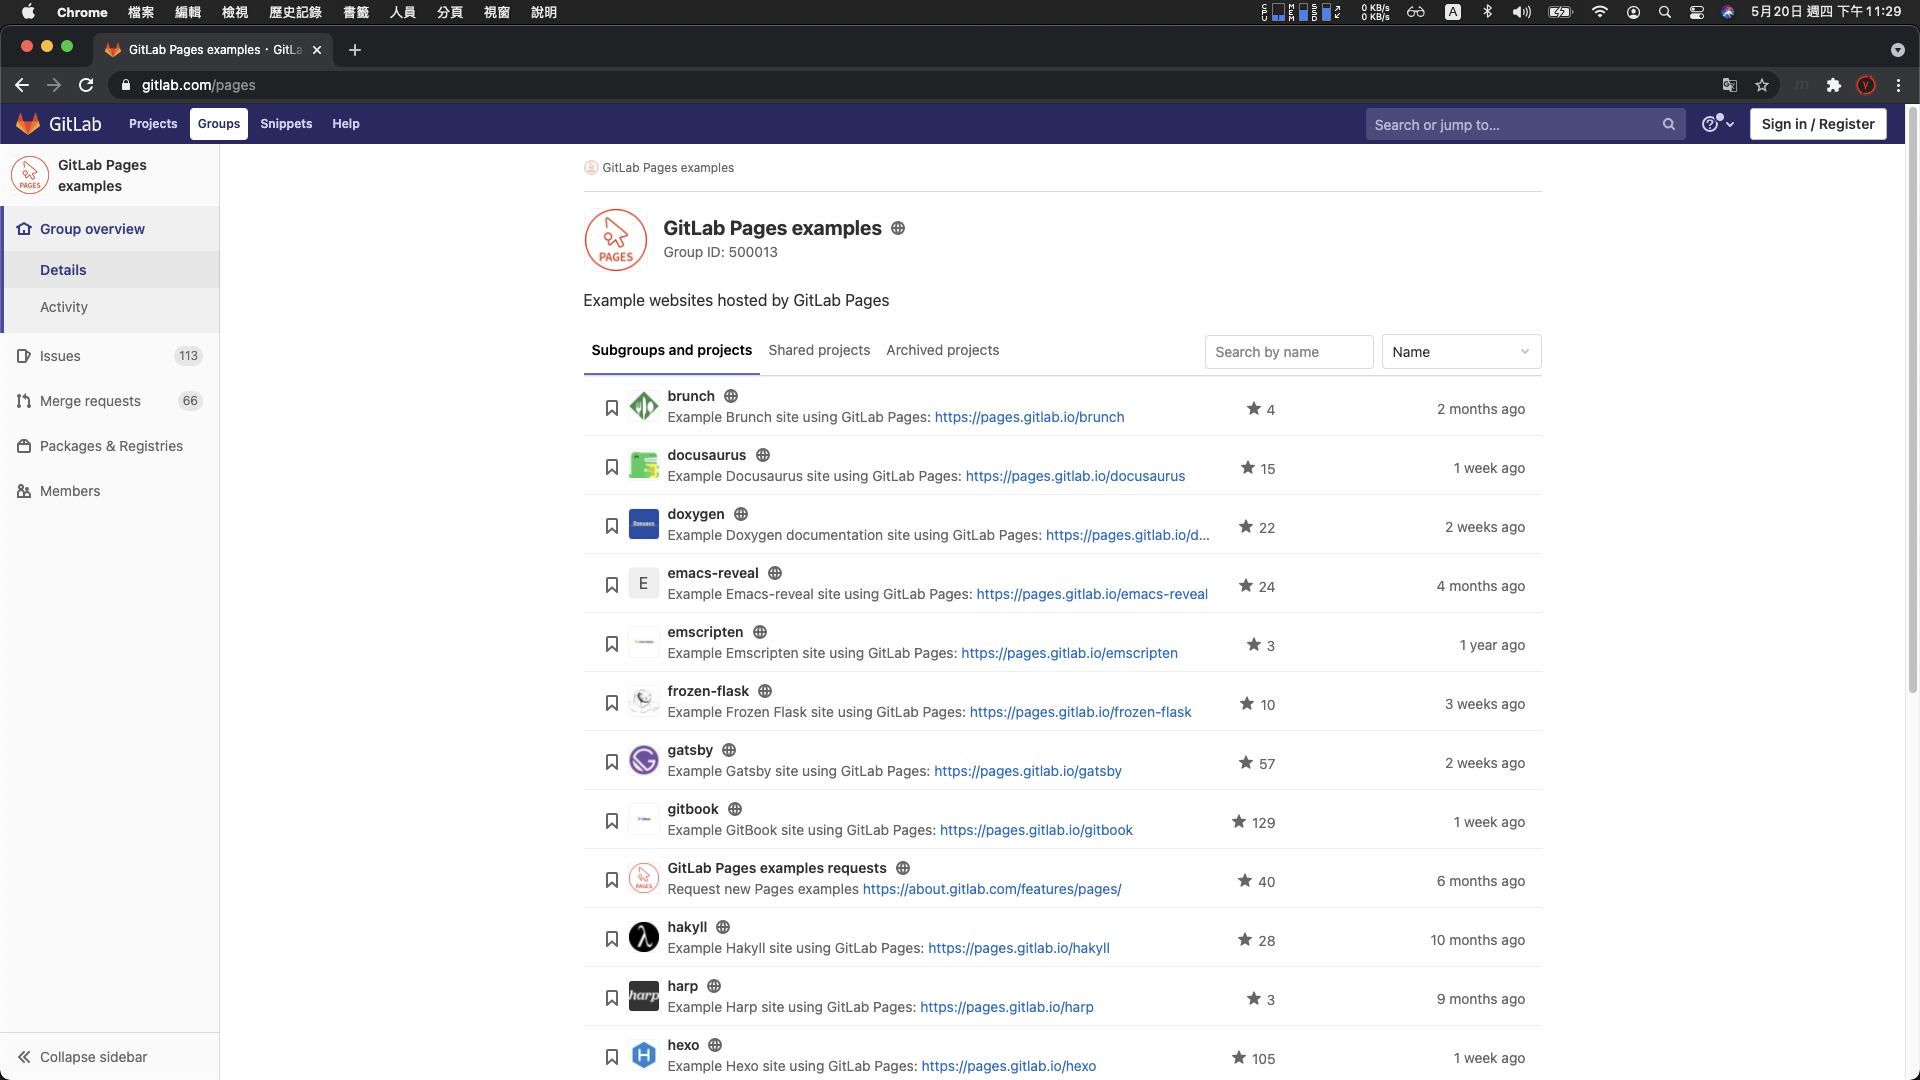Open the Chrome three-dot menu
The height and width of the screenshot is (1080, 1920).
(x=1898, y=85)
